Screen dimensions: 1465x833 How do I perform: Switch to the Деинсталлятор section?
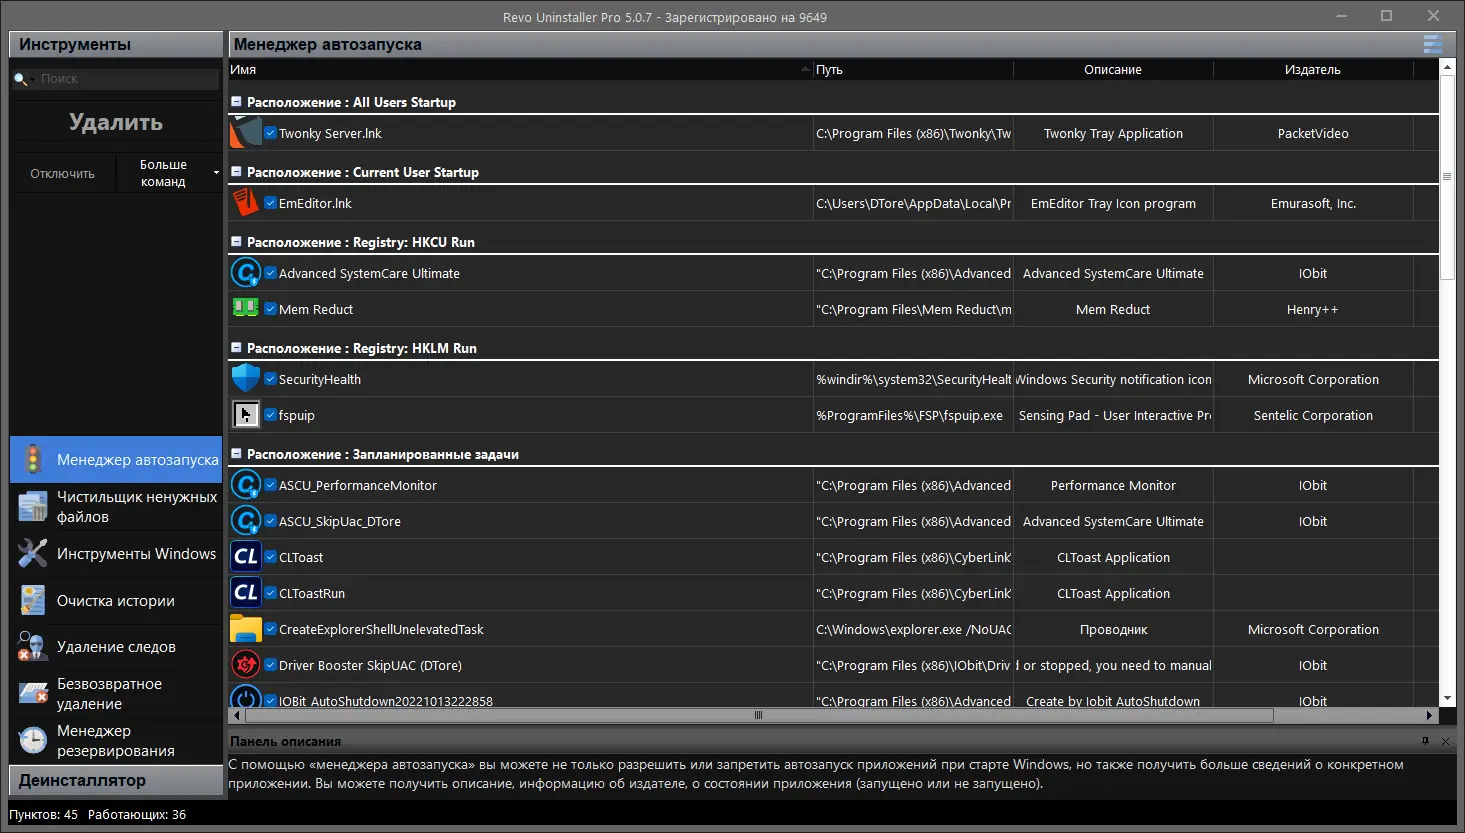point(116,780)
